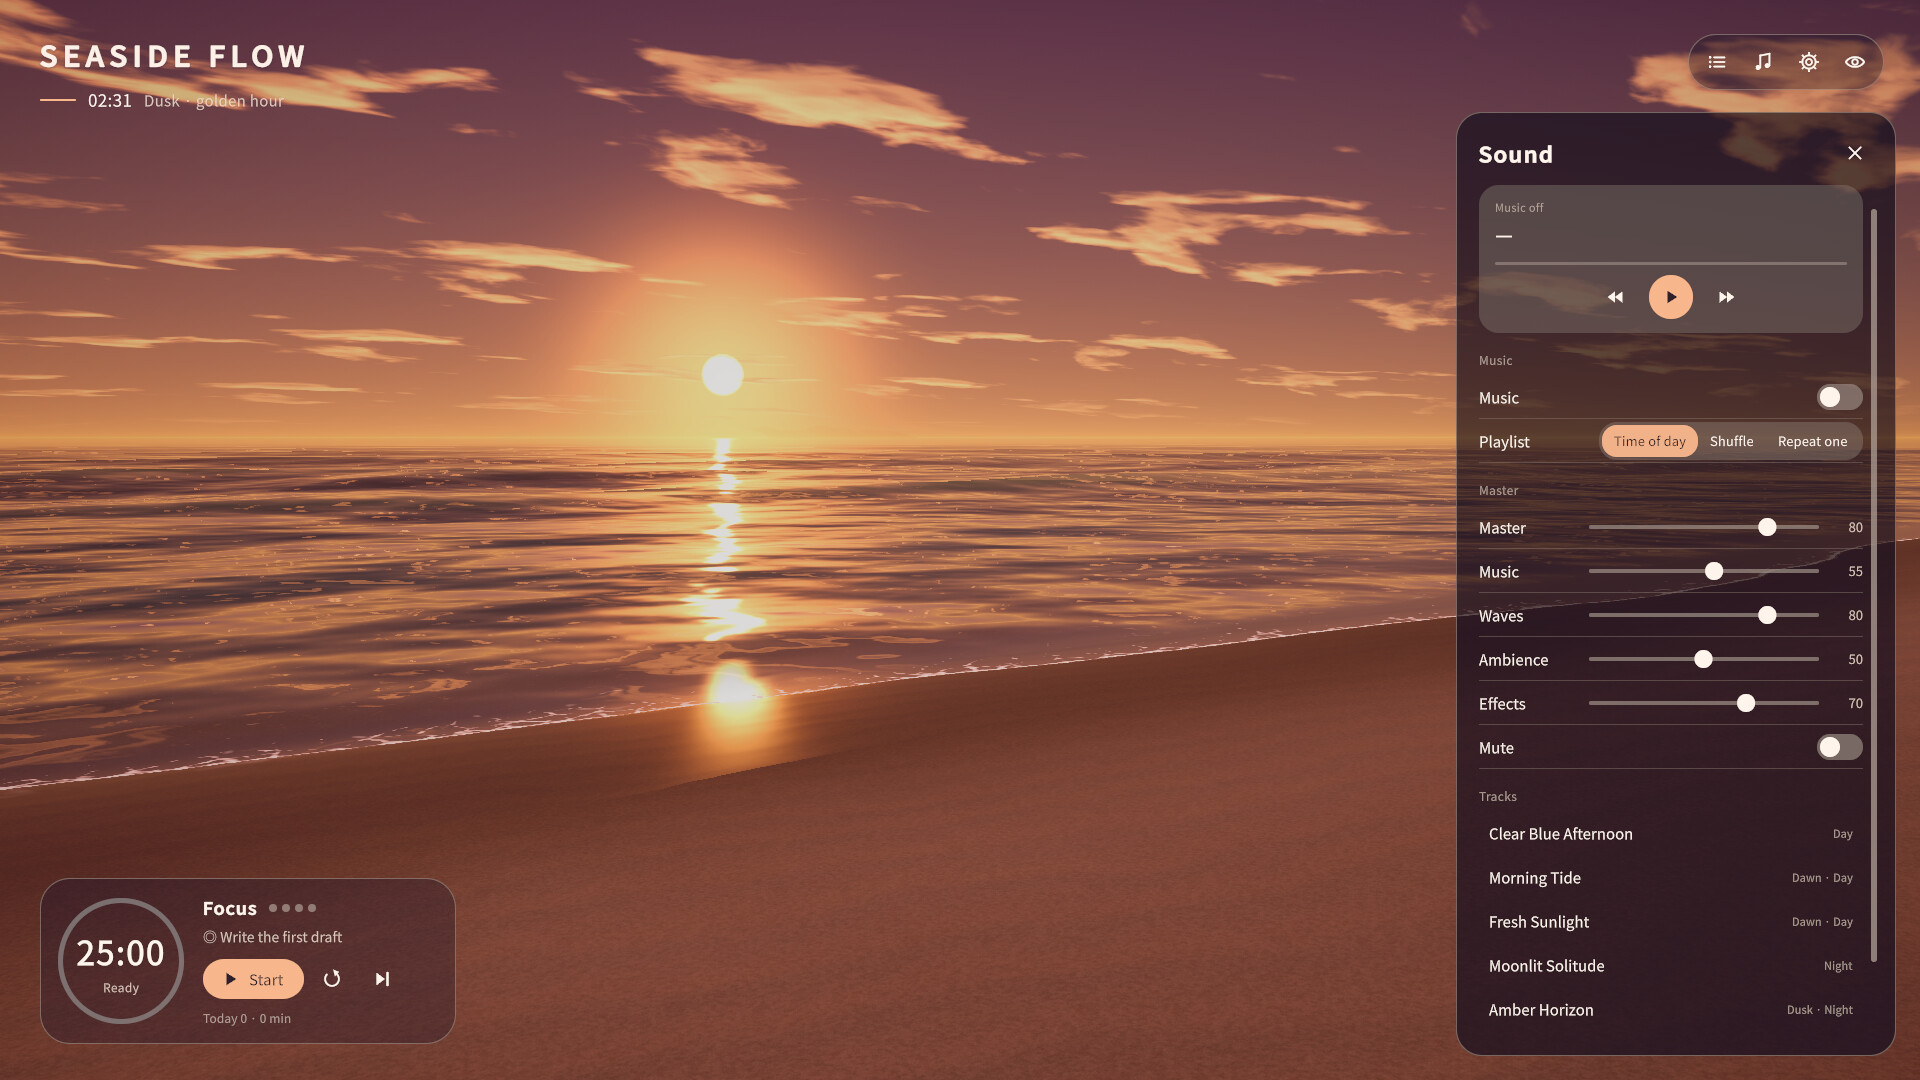Open the task list icon in top toolbar
This screenshot has width=1920, height=1080.
[1717, 62]
